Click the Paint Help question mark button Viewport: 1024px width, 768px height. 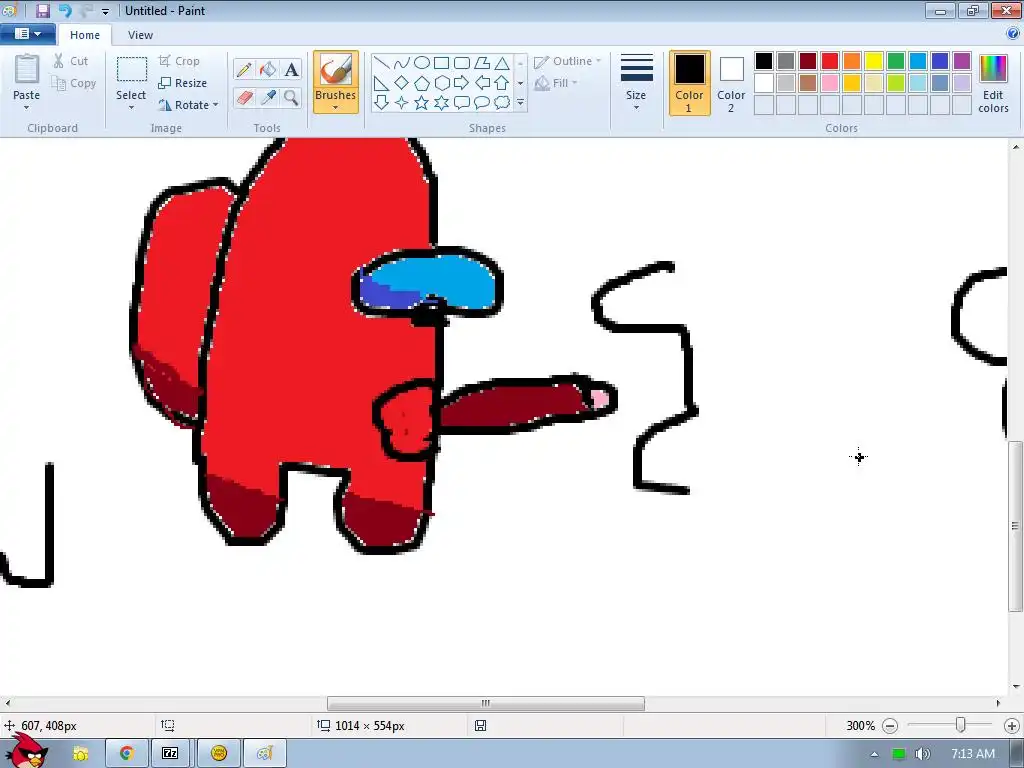1013,33
